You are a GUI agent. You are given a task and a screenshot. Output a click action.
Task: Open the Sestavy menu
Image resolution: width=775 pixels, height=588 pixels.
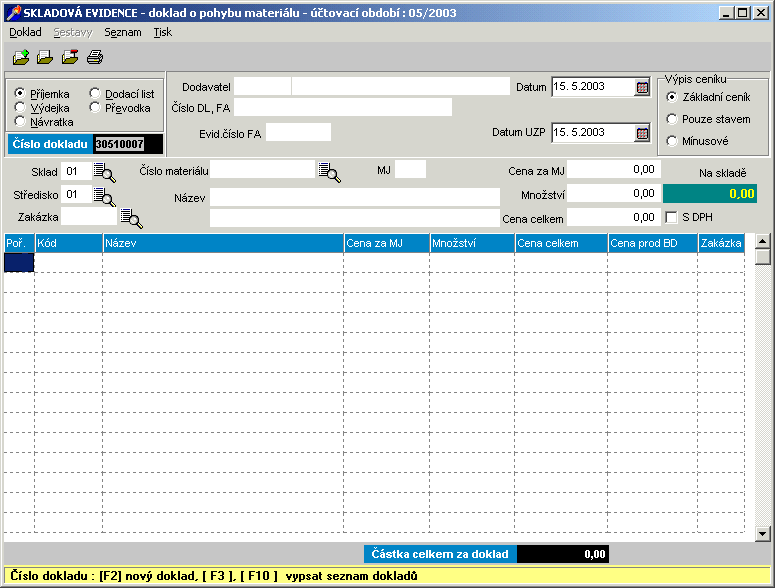coord(73,32)
